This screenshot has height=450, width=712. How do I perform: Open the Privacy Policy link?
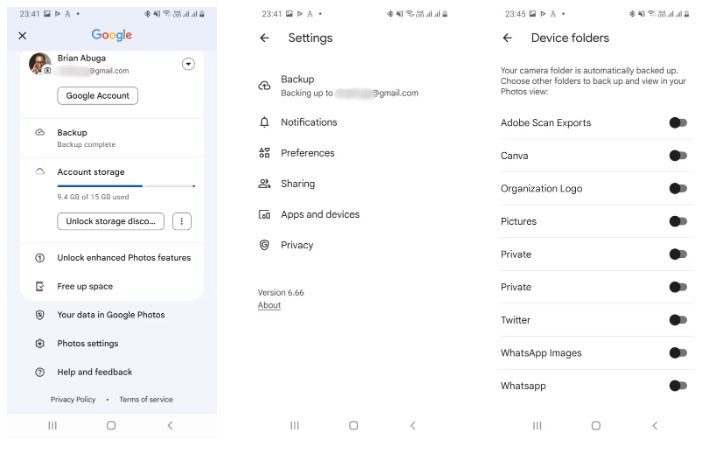point(73,399)
